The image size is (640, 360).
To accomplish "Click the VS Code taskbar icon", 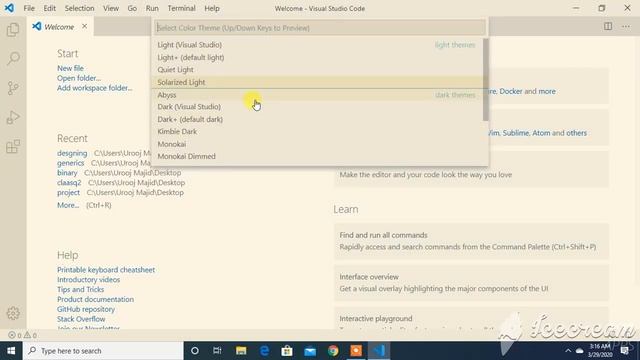I will click(x=379, y=351).
